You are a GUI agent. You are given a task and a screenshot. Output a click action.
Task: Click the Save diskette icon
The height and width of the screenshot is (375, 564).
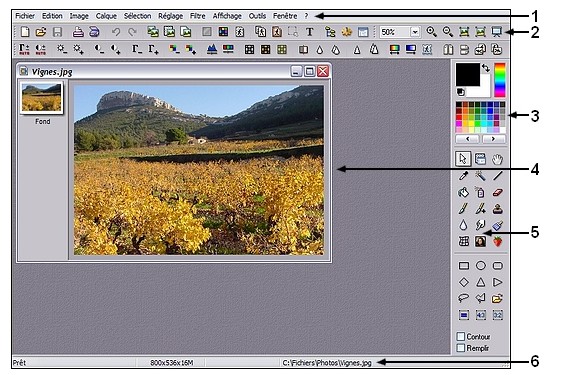[x=57, y=32]
